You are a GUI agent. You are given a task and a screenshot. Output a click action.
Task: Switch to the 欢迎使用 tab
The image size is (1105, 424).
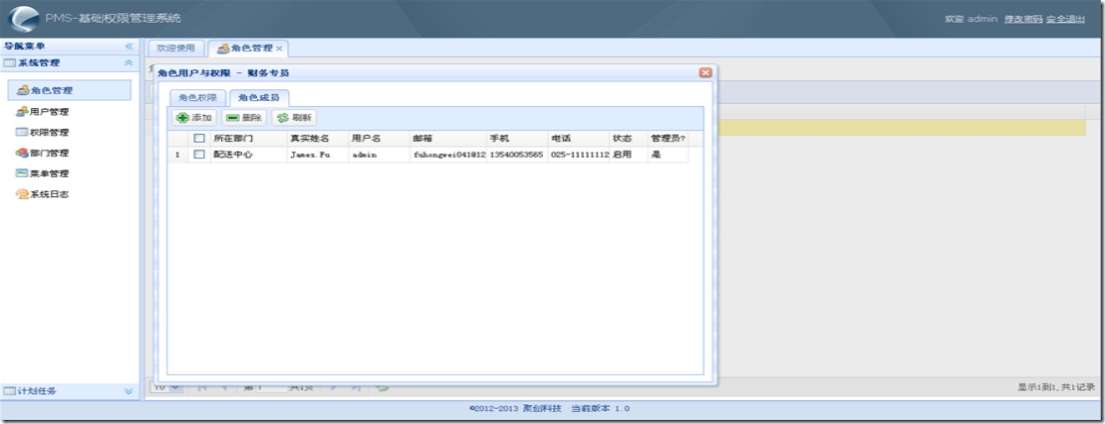click(x=176, y=48)
